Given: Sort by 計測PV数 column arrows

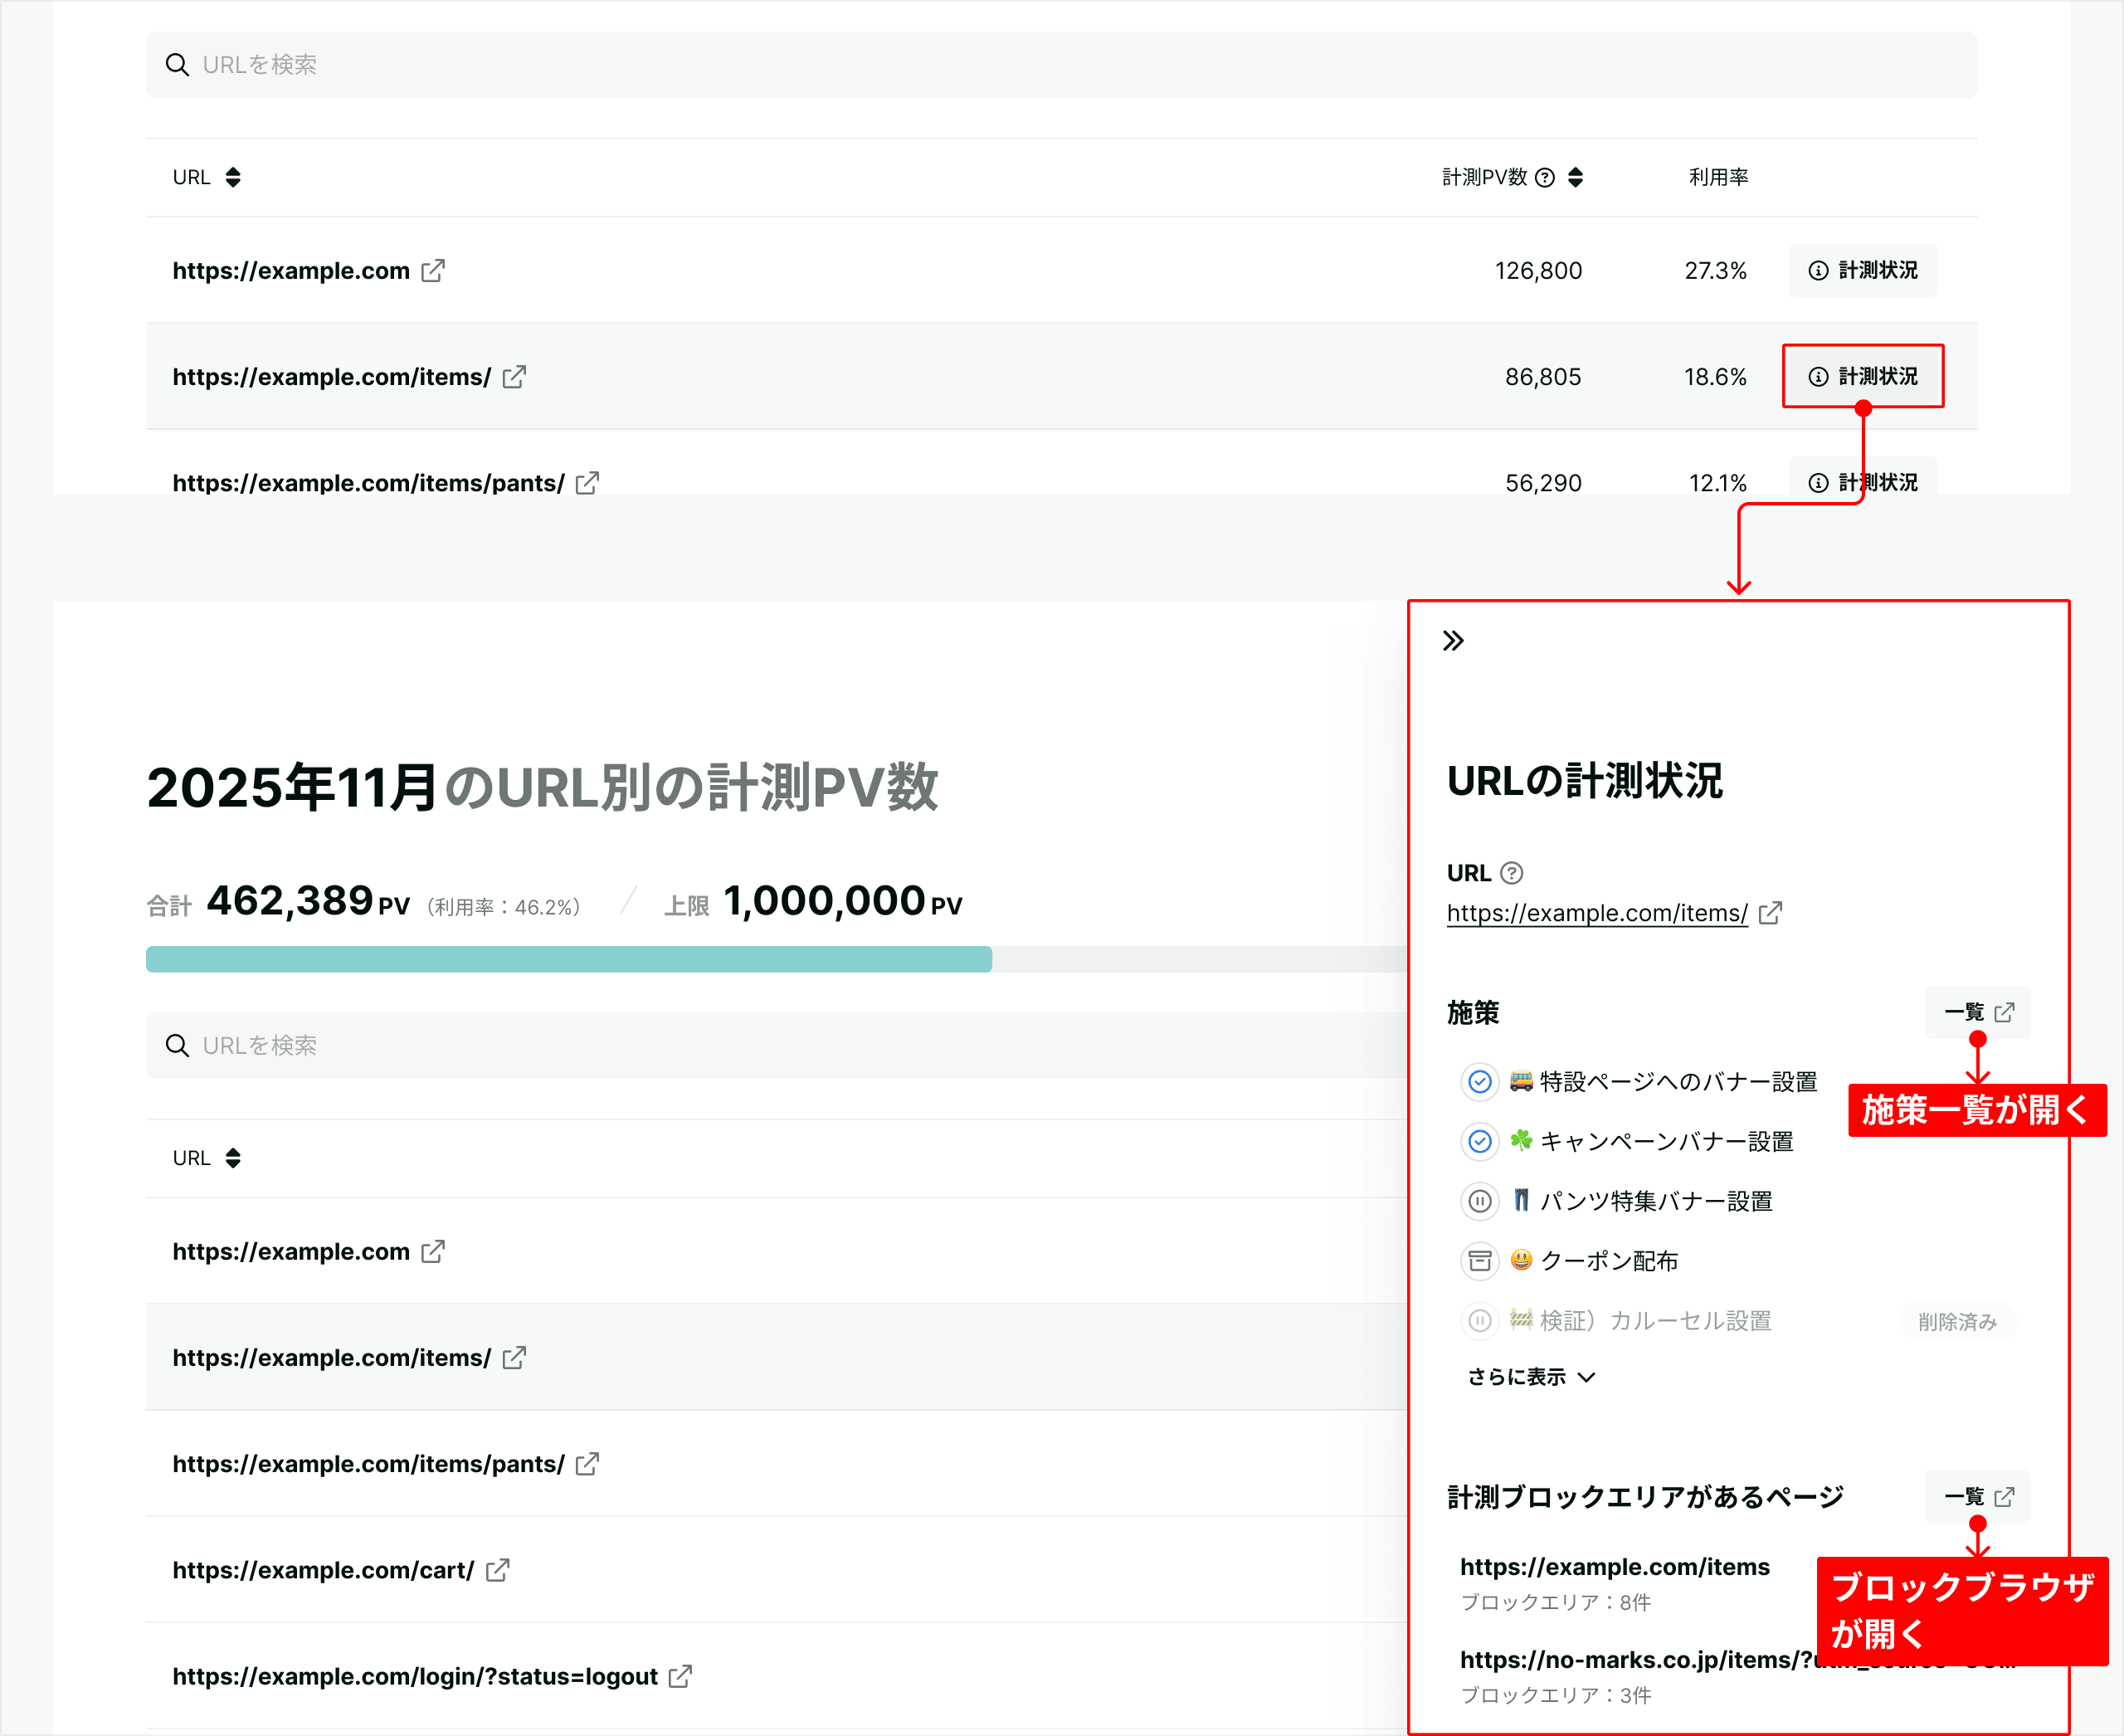Looking at the screenshot, I should pos(1576,177).
